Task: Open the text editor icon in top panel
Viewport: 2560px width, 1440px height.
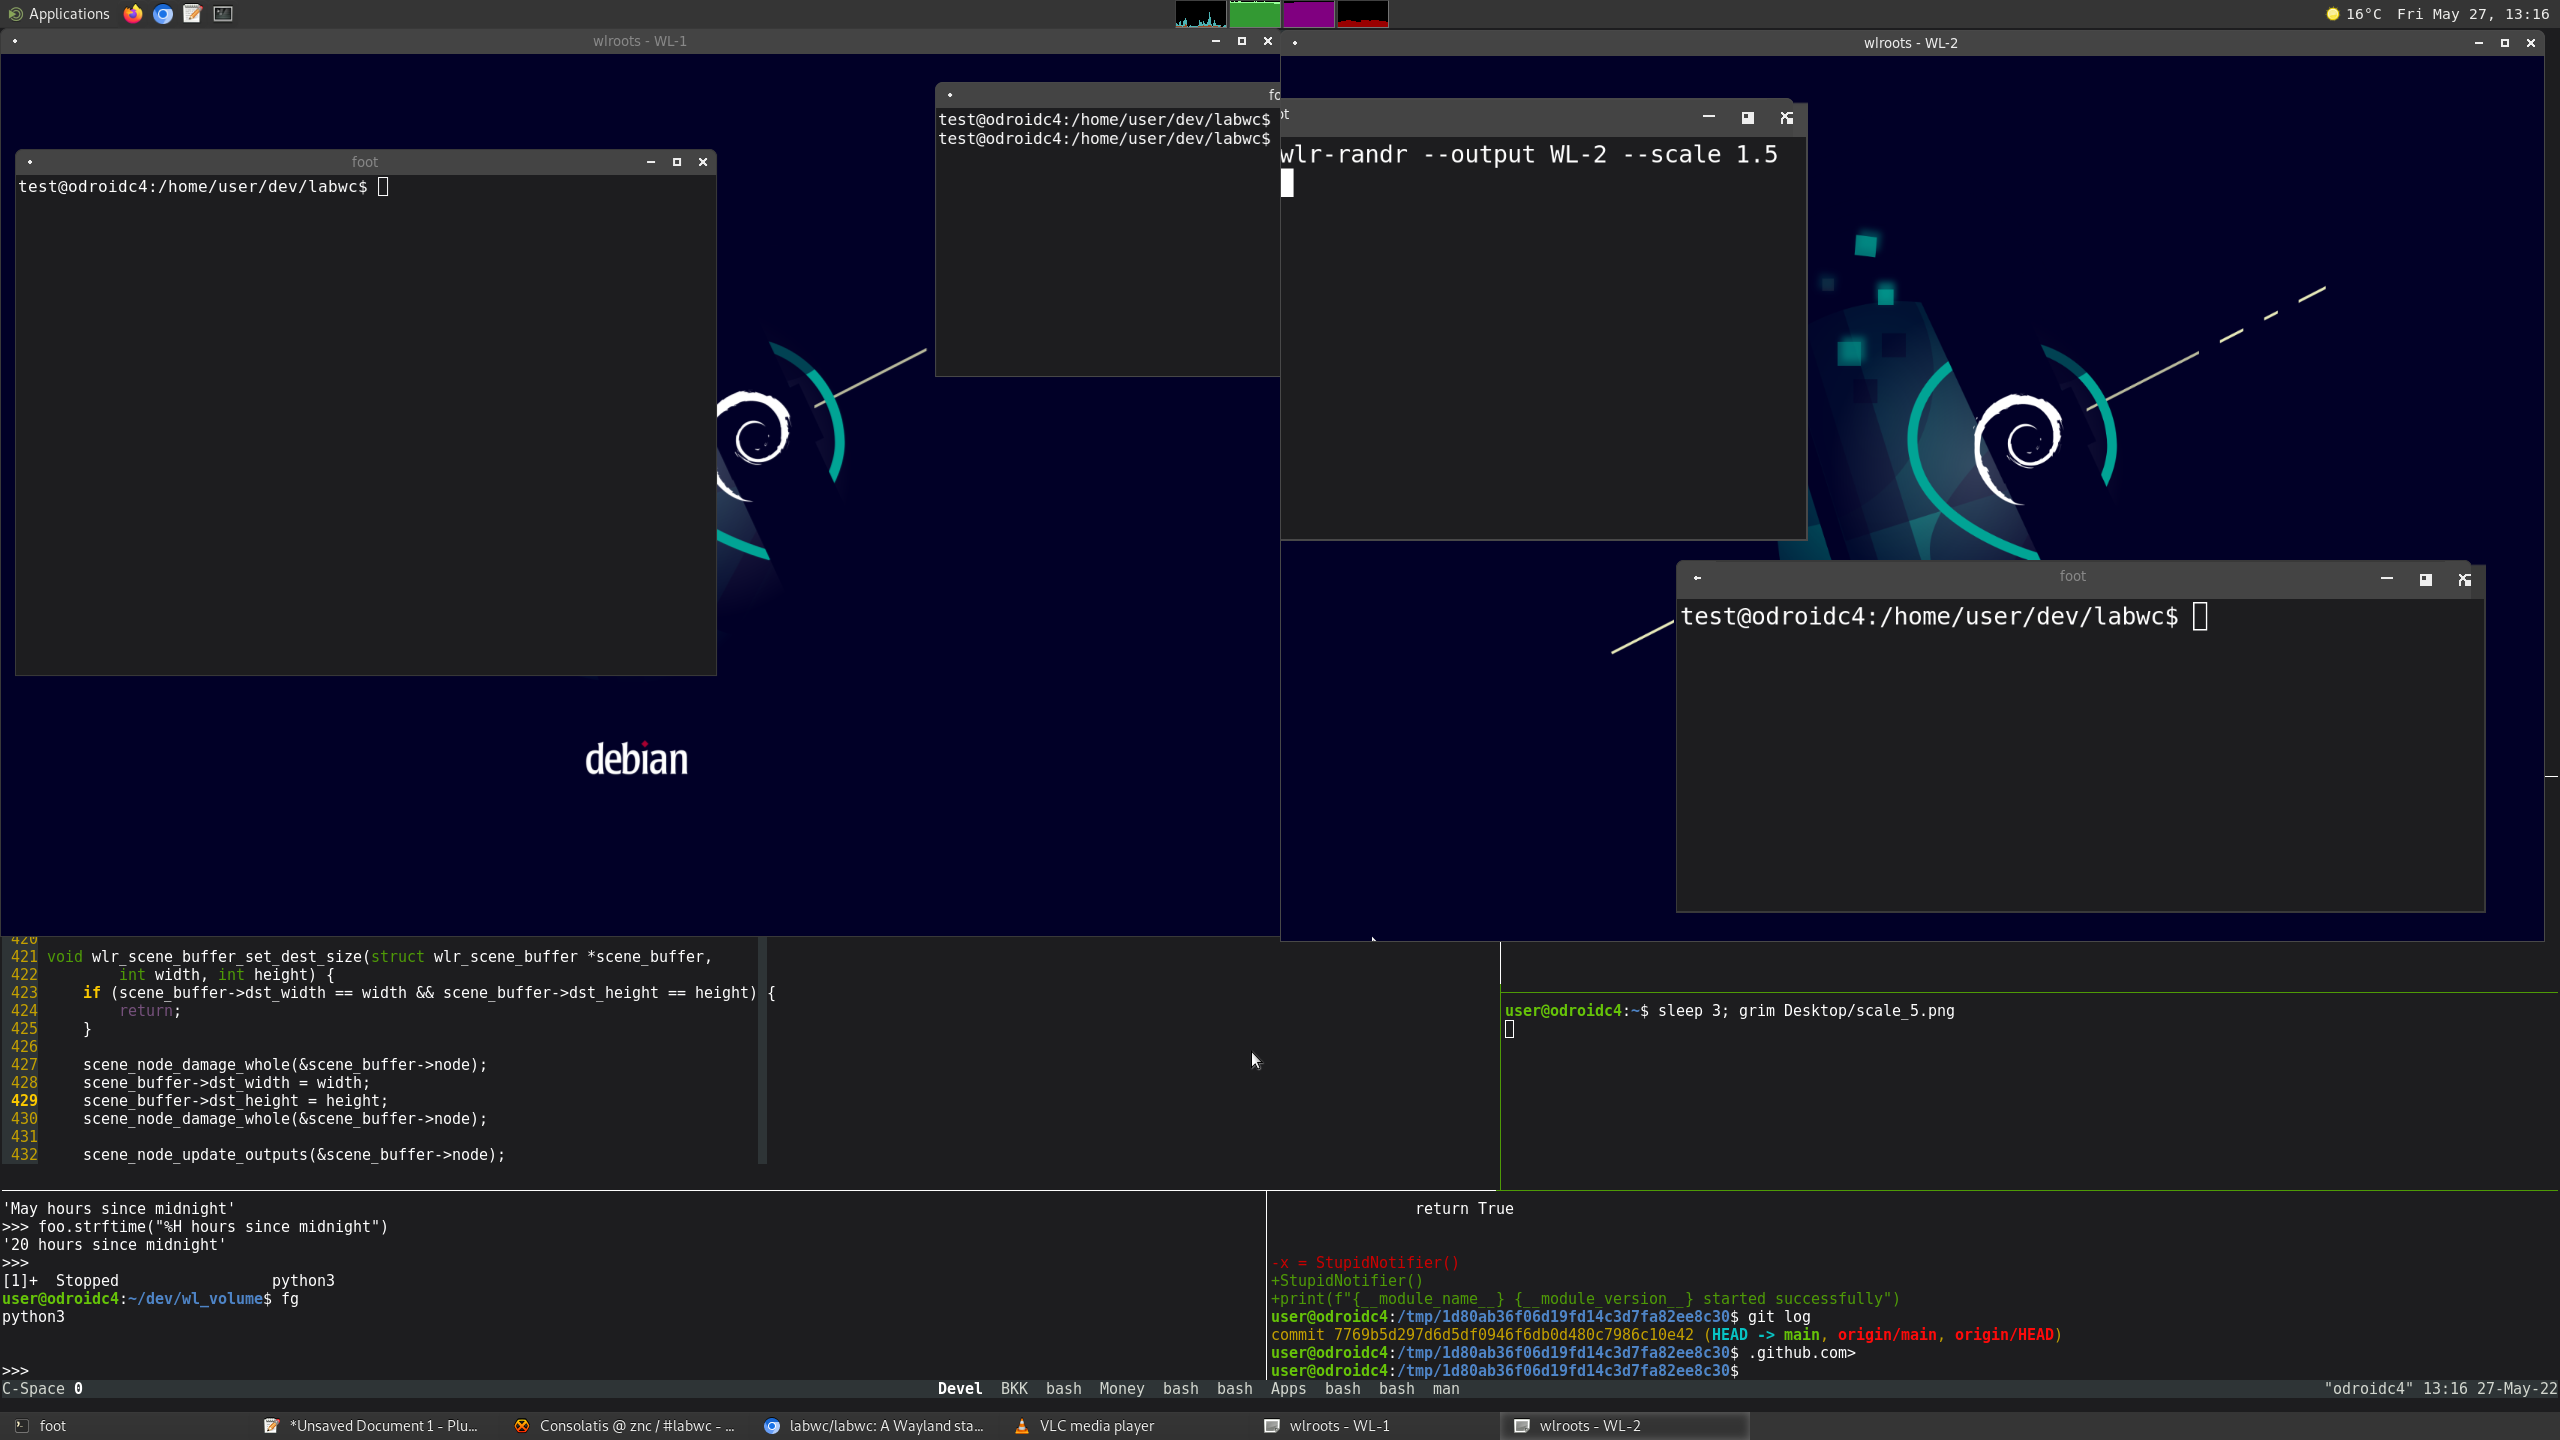Action: pyautogui.click(x=191, y=13)
